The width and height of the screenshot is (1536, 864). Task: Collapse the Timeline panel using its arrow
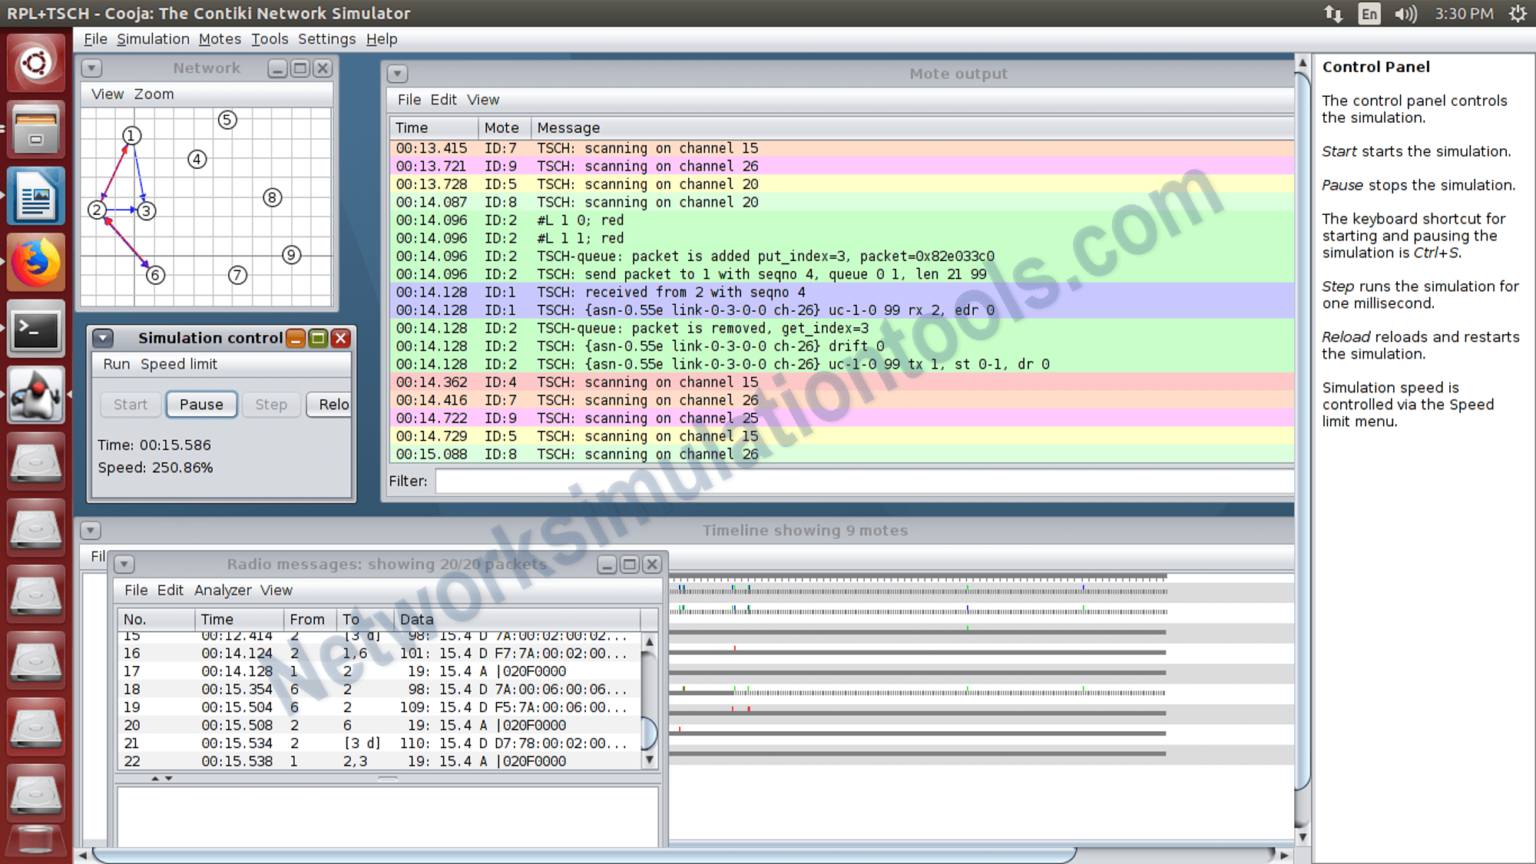pyautogui.click(x=90, y=530)
